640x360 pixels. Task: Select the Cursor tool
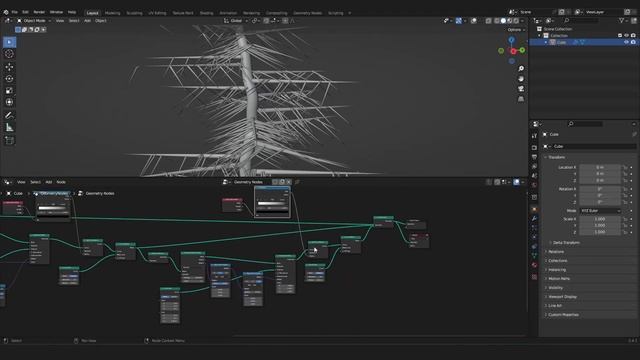pyautogui.click(x=9, y=54)
